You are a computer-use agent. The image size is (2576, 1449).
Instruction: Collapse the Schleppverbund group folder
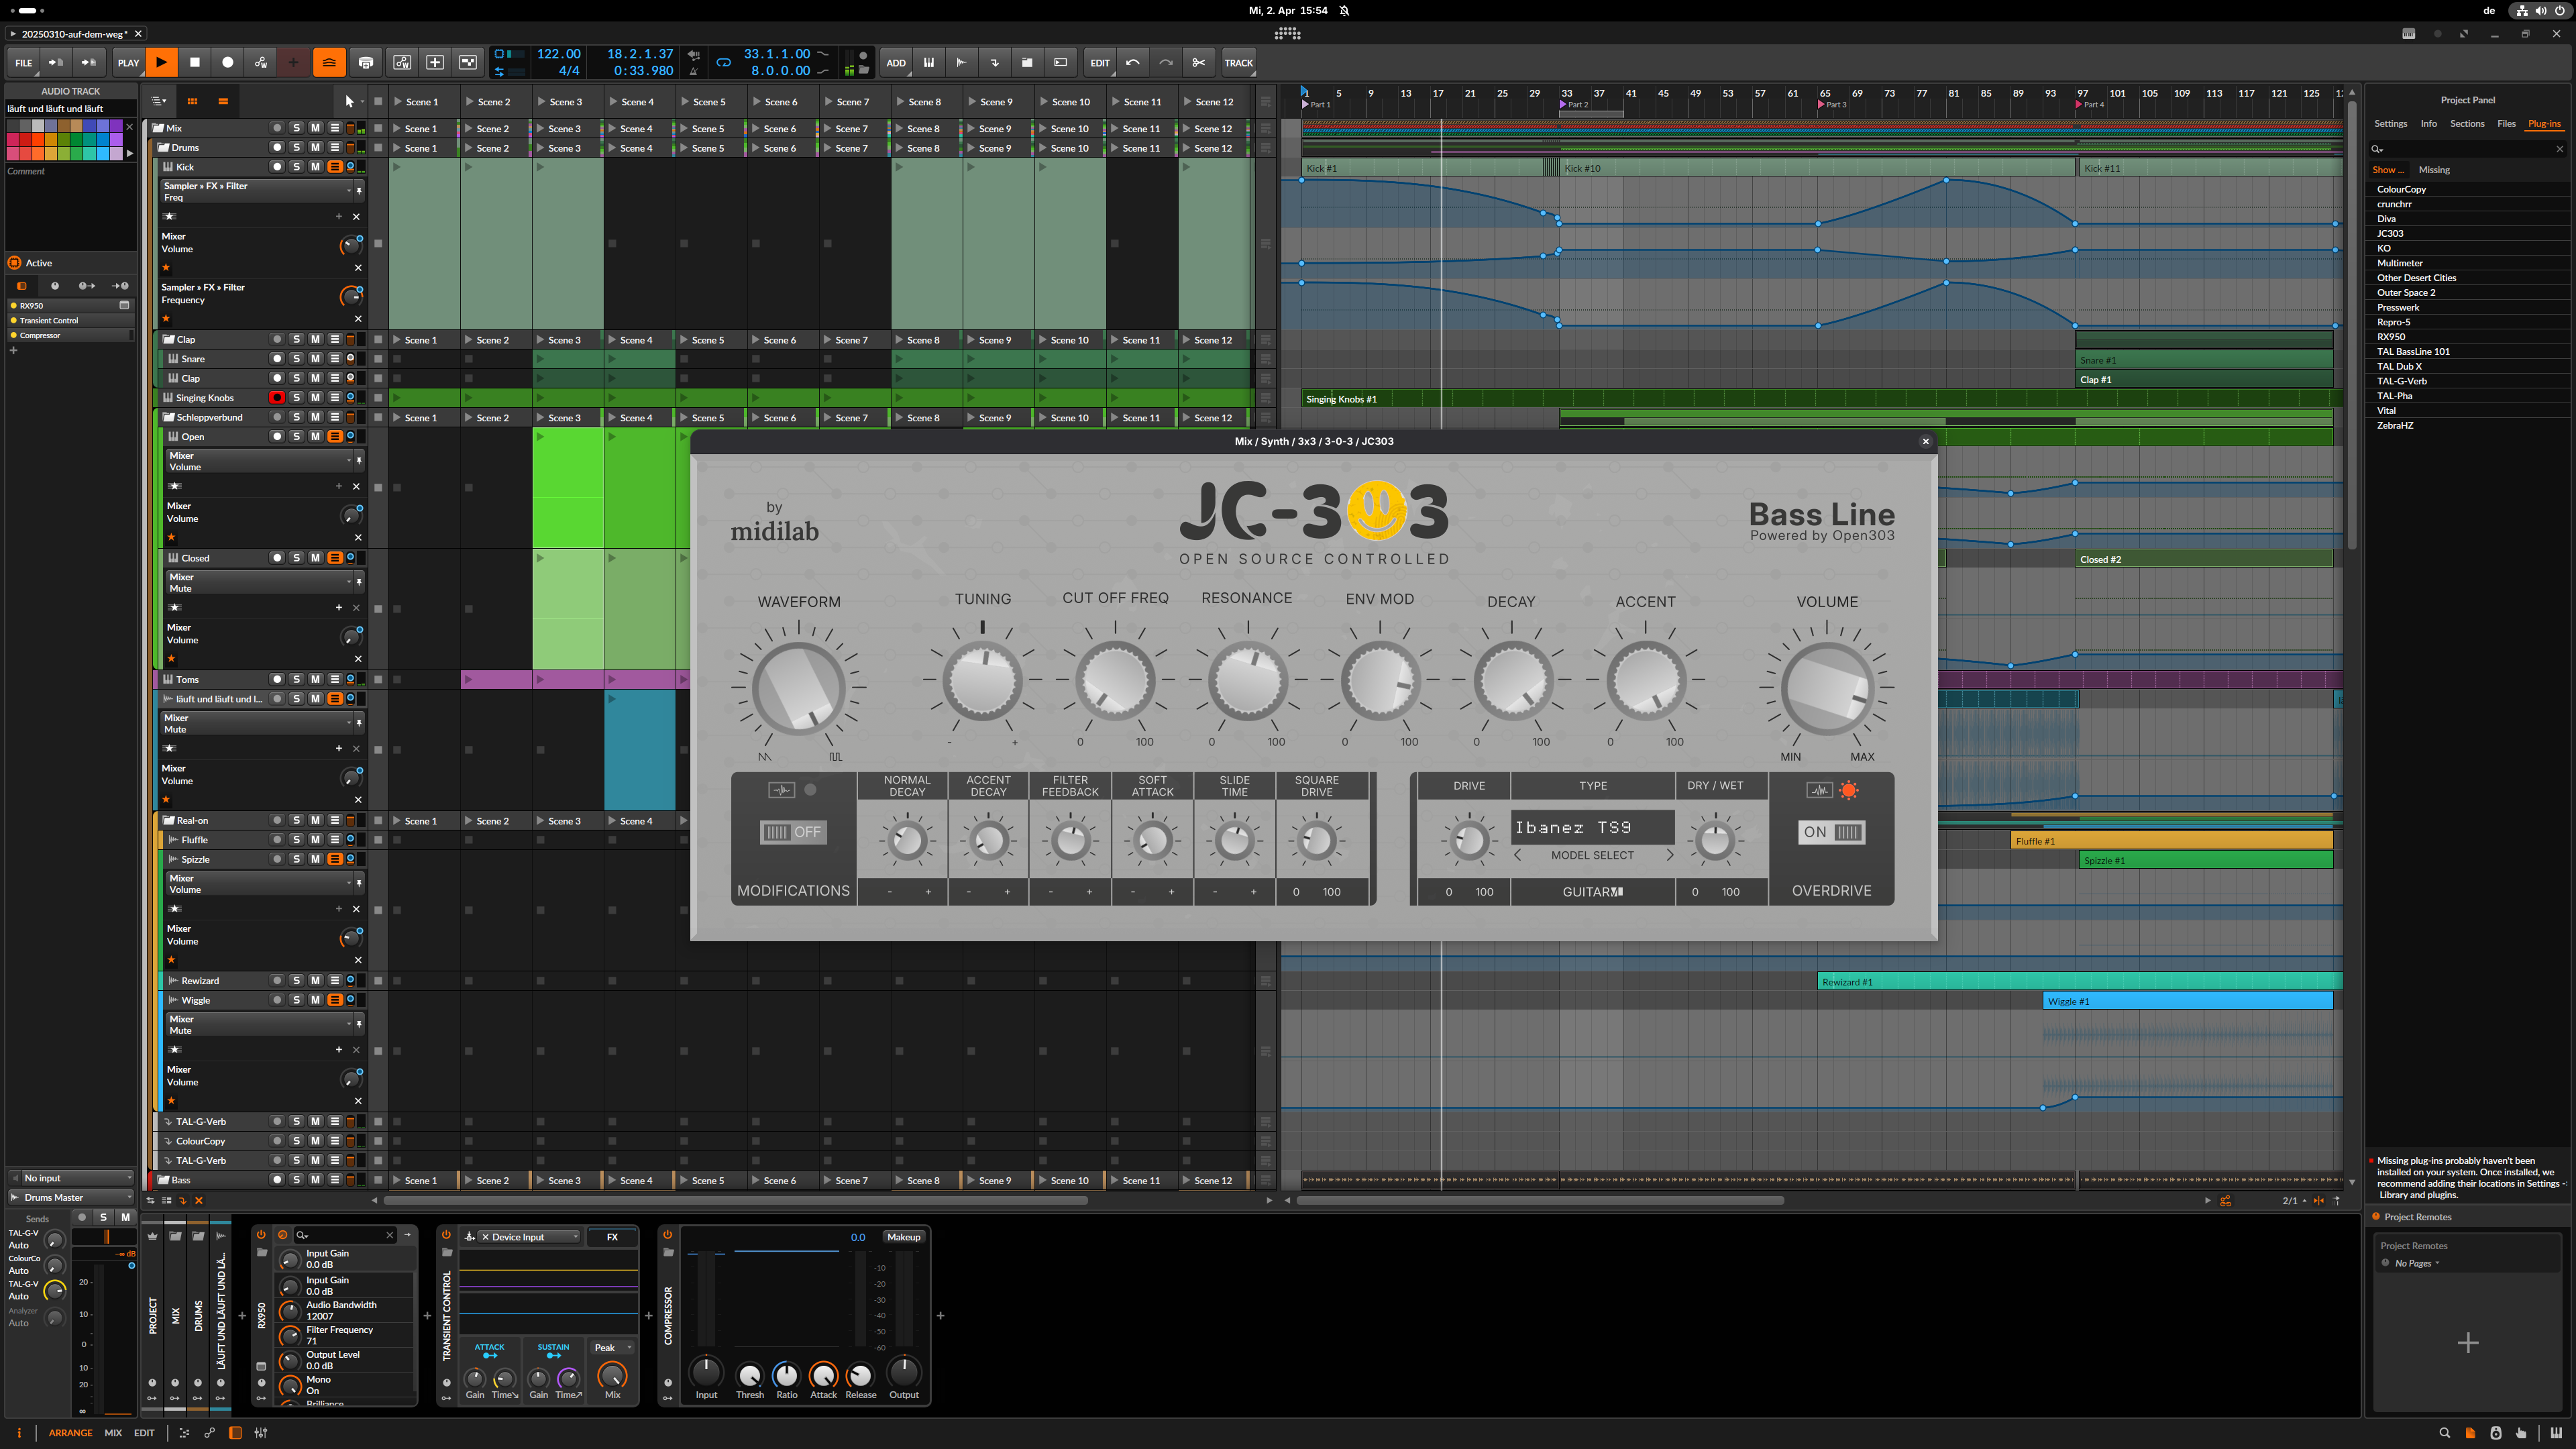click(x=169, y=418)
